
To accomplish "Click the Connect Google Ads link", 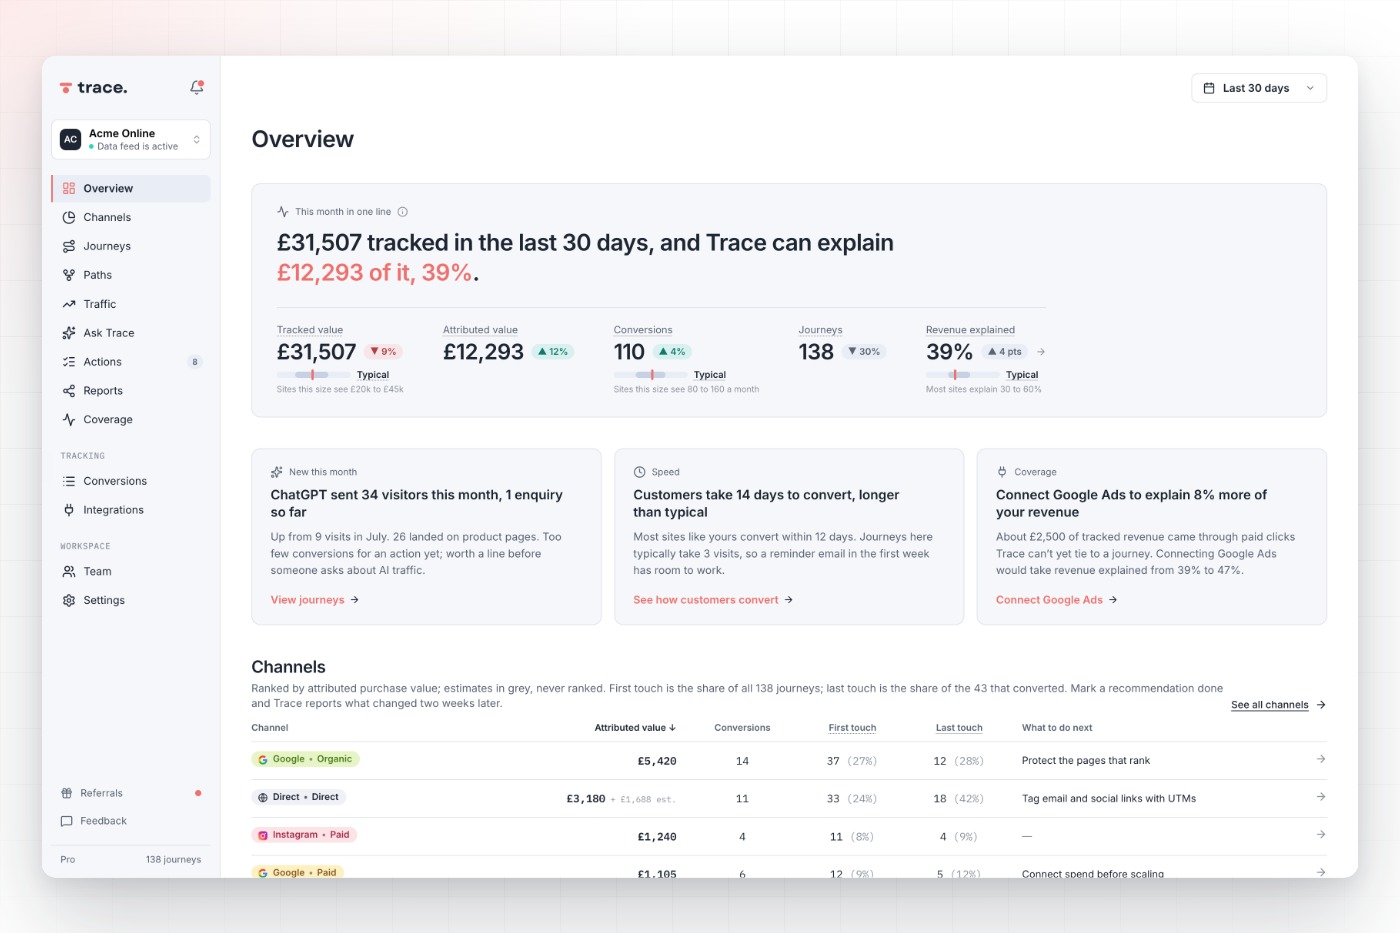I will click(x=1057, y=600).
